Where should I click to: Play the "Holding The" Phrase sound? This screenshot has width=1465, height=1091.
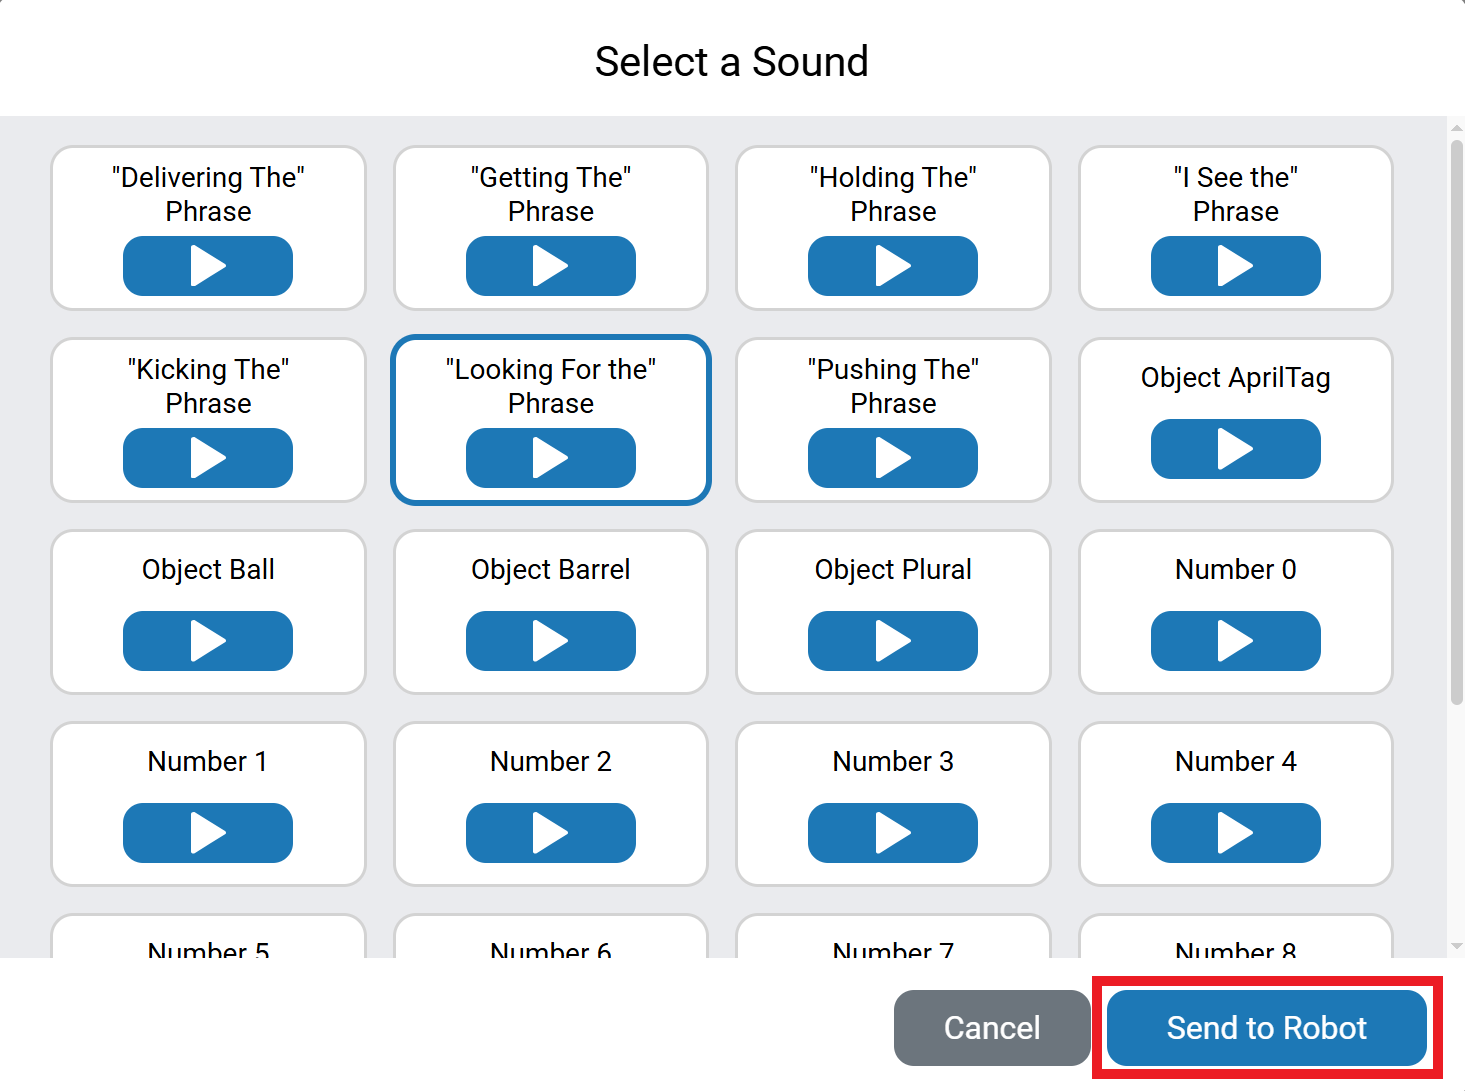[893, 266]
